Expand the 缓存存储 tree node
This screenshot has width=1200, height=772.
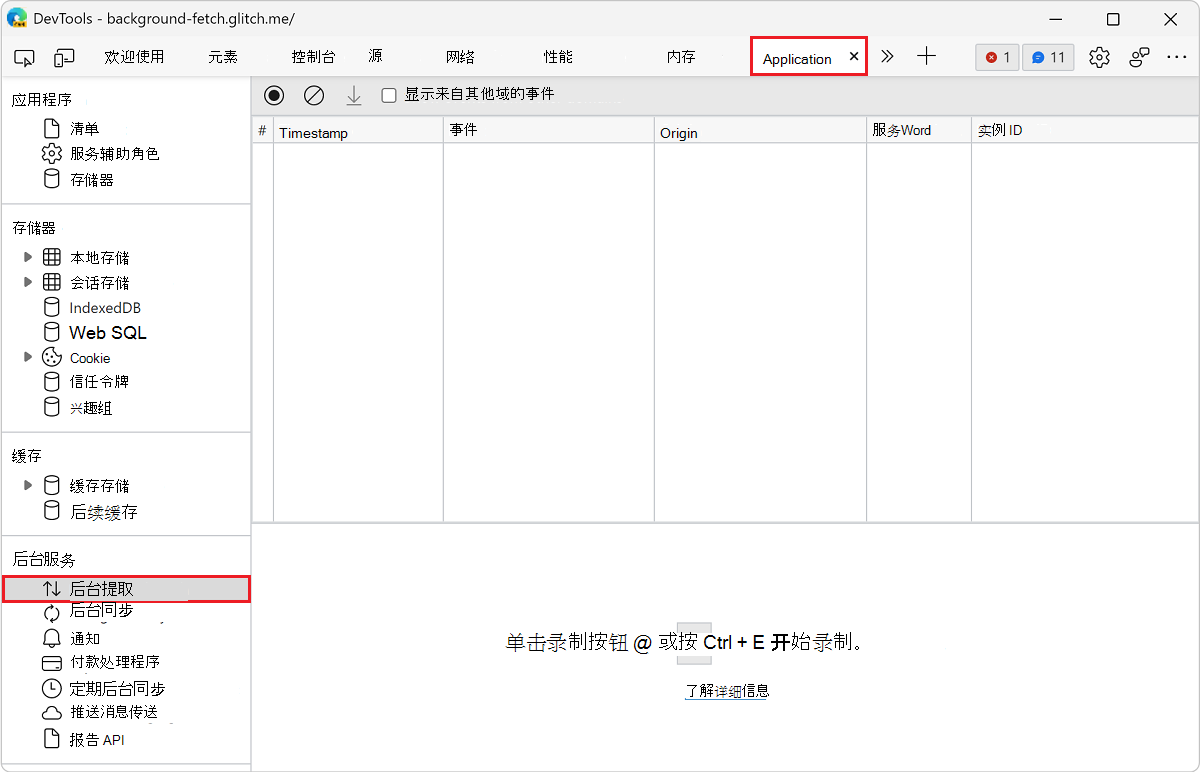28,485
